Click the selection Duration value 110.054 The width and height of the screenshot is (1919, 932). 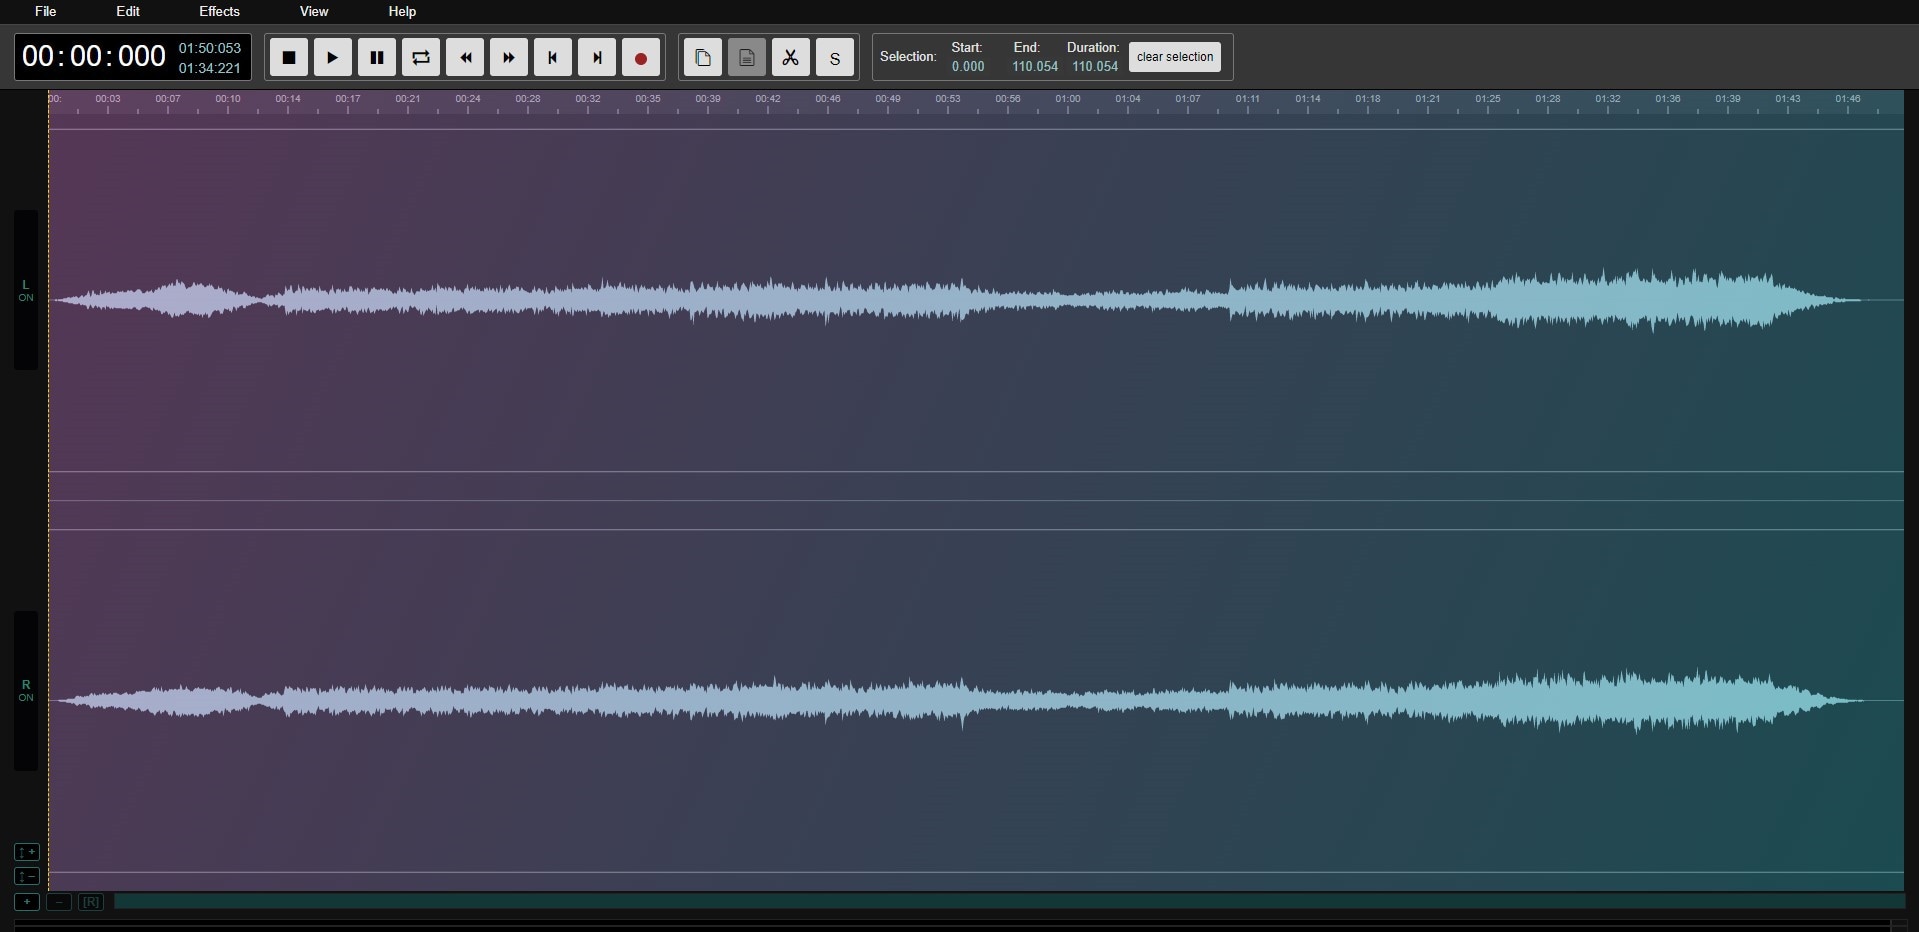pyautogui.click(x=1095, y=66)
